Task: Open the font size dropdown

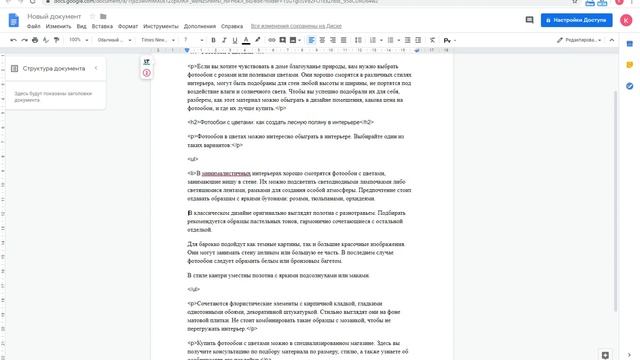Action: pos(193,40)
